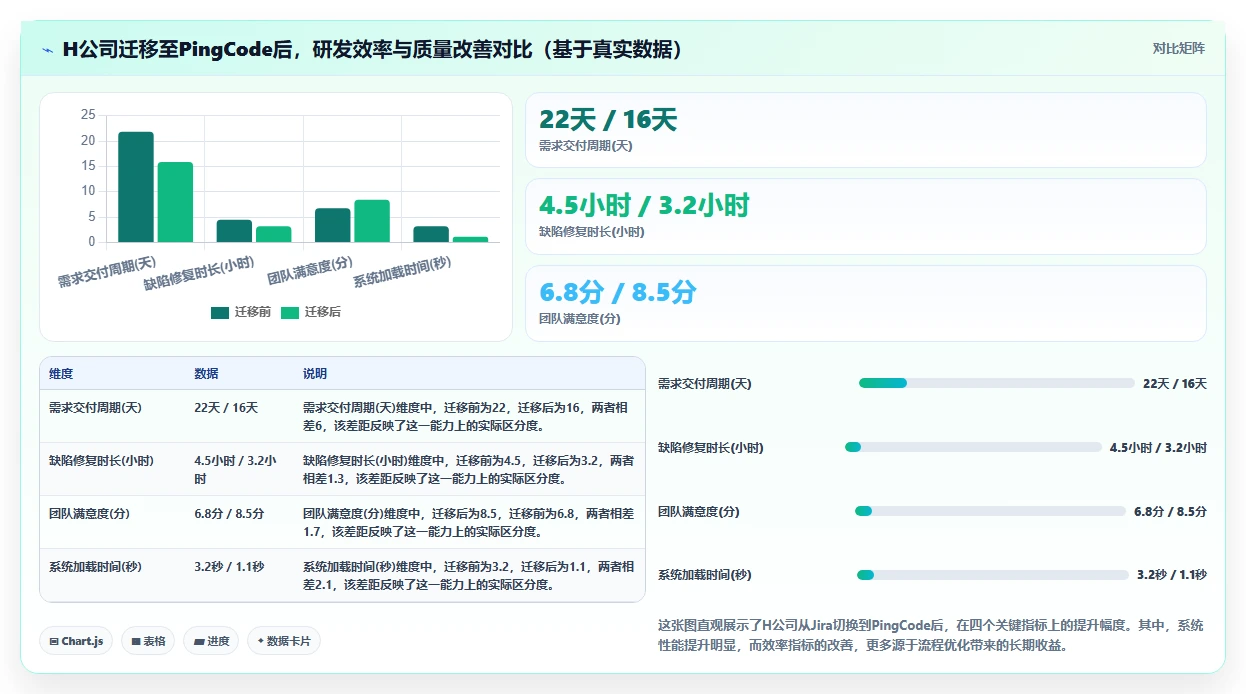Click table value 3.2秒 / 1.1秒
The image size is (1246, 694).
pyautogui.click(x=229, y=566)
